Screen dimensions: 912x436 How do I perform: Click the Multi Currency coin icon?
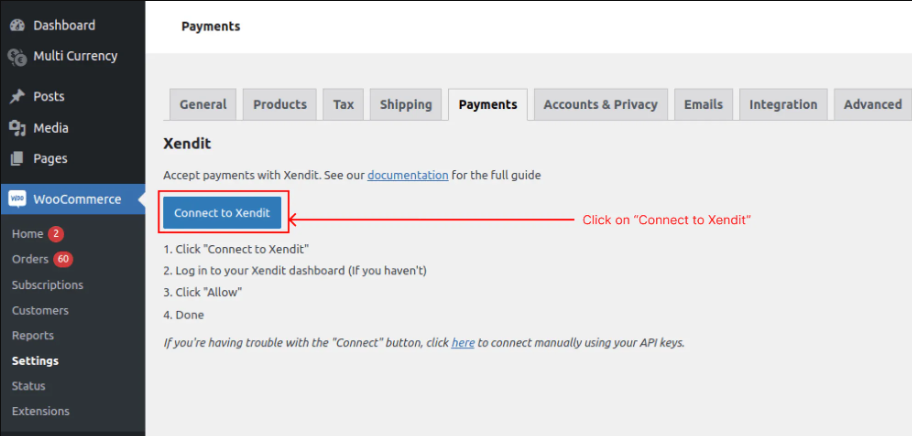[17, 56]
